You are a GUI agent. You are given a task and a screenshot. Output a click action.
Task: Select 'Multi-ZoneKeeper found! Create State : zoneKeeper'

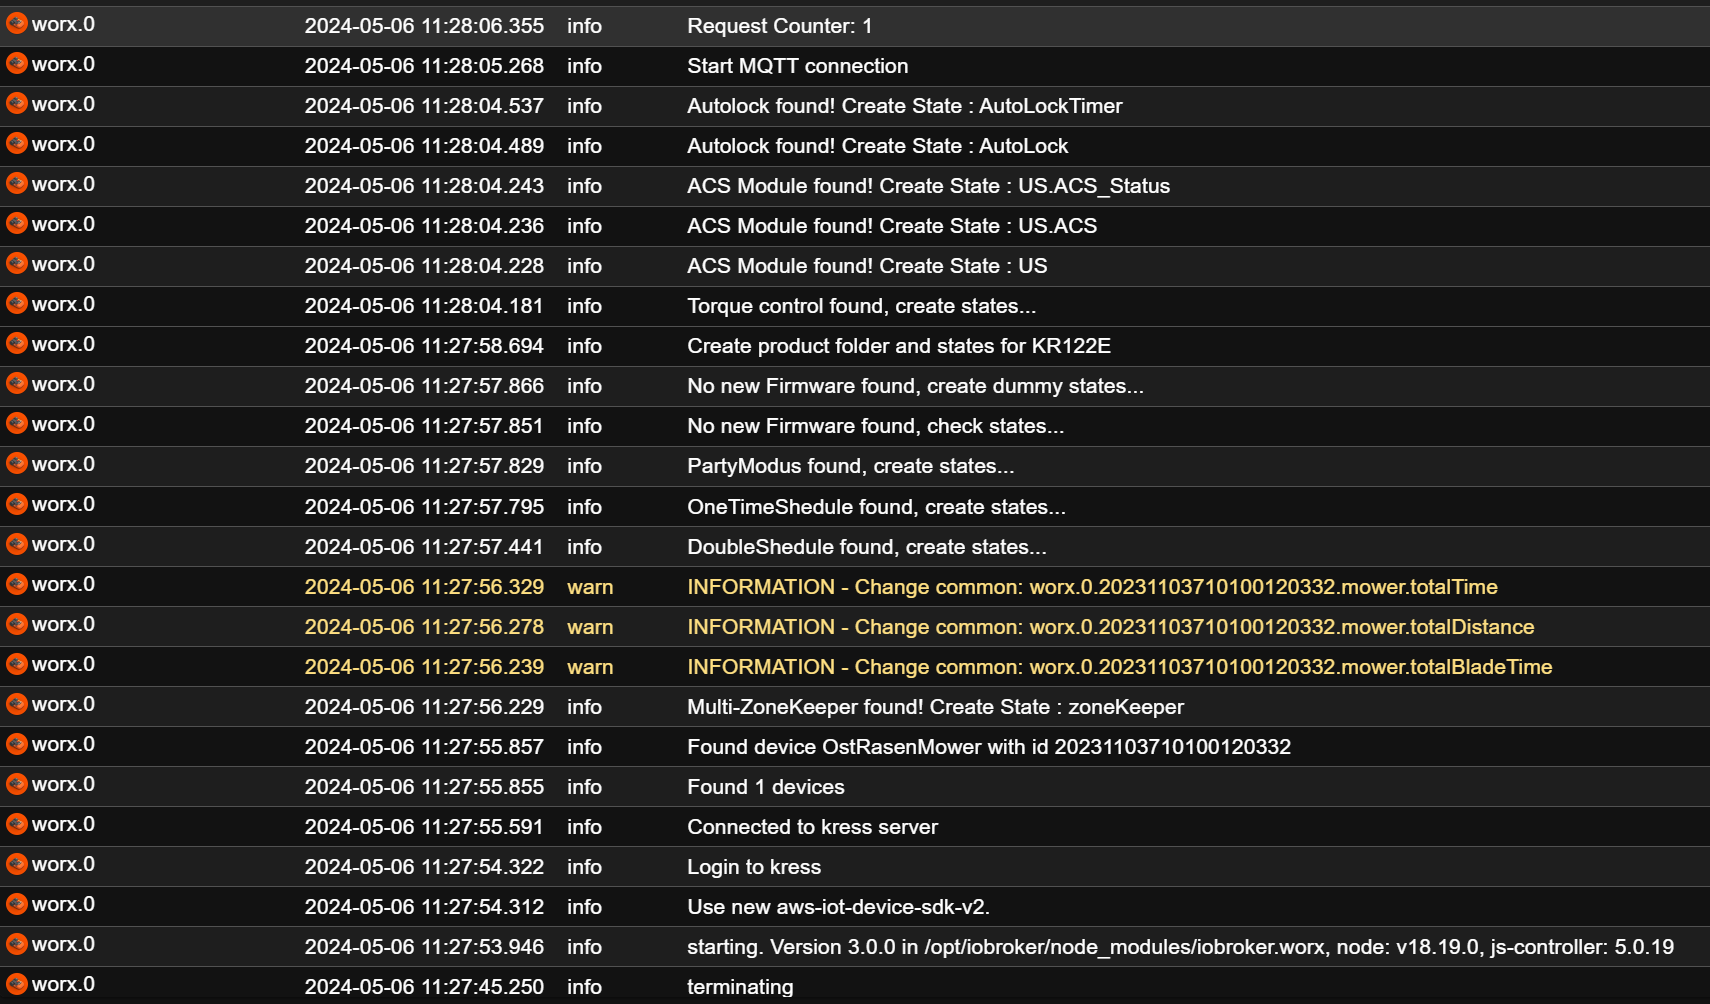pos(935,707)
